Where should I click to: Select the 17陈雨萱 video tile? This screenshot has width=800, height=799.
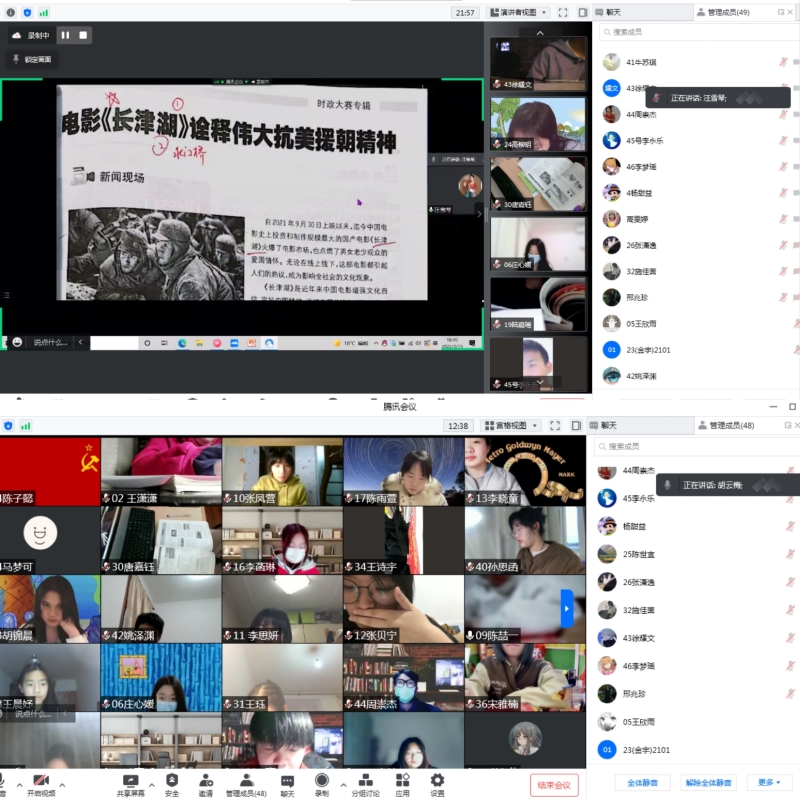[x=404, y=471]
